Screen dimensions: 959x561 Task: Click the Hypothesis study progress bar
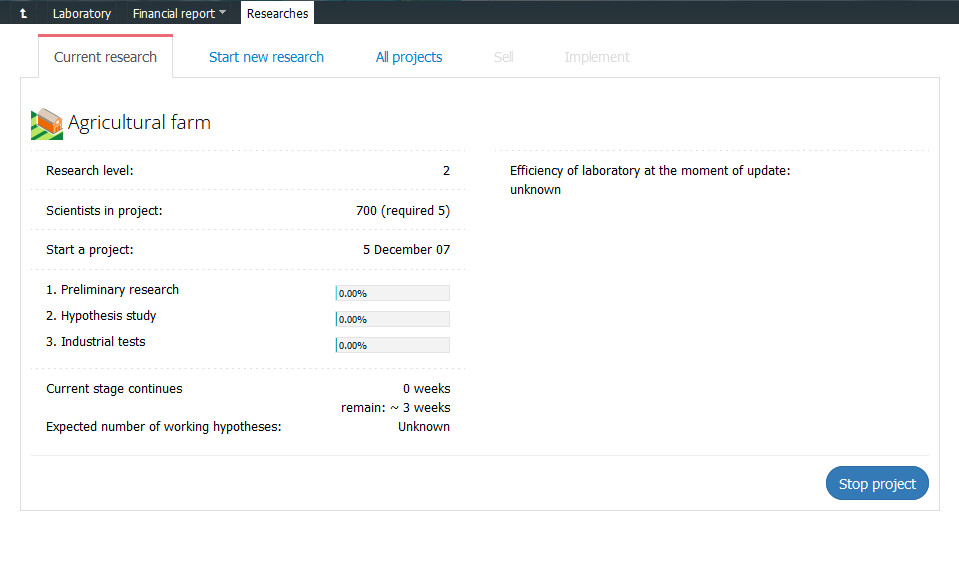(392, 319)
